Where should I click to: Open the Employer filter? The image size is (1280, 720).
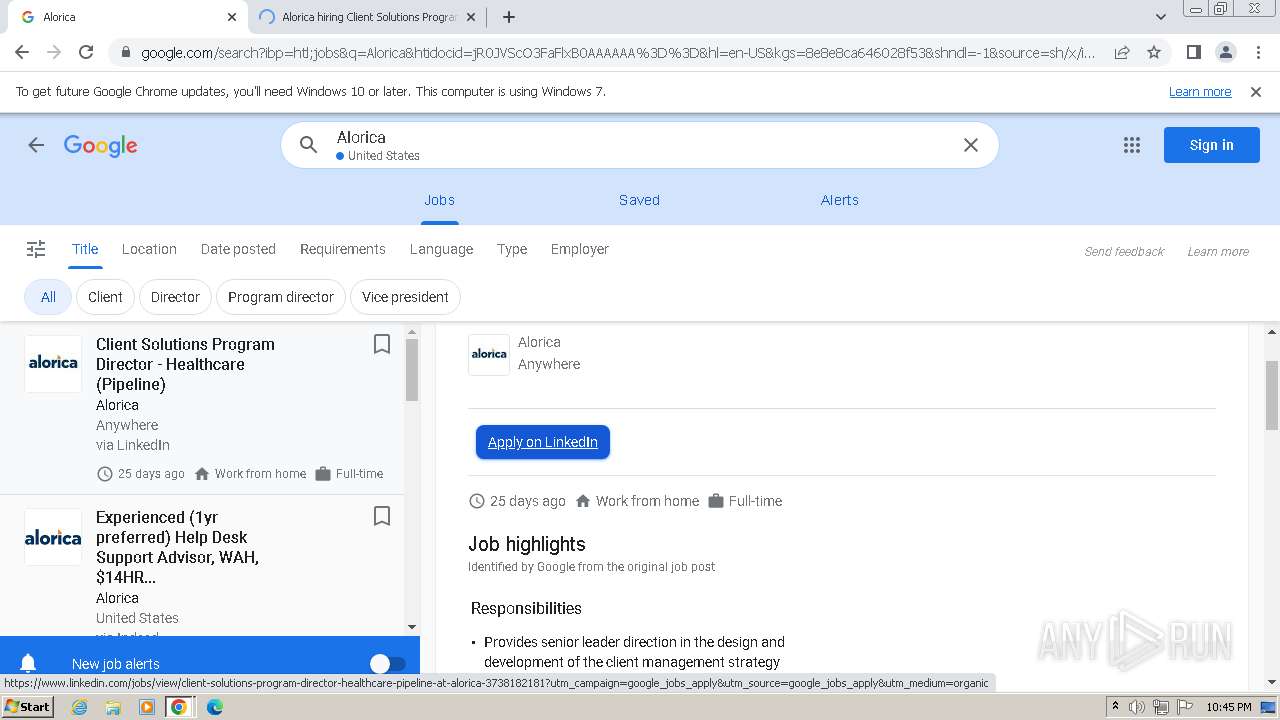[579, 249]
